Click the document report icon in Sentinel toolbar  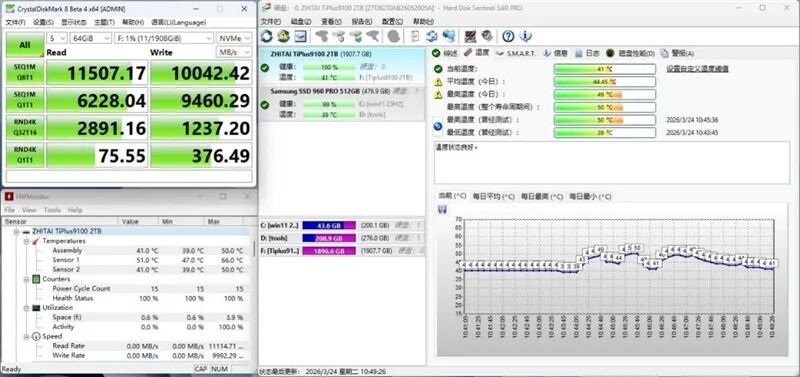click(x=415, y=36)
